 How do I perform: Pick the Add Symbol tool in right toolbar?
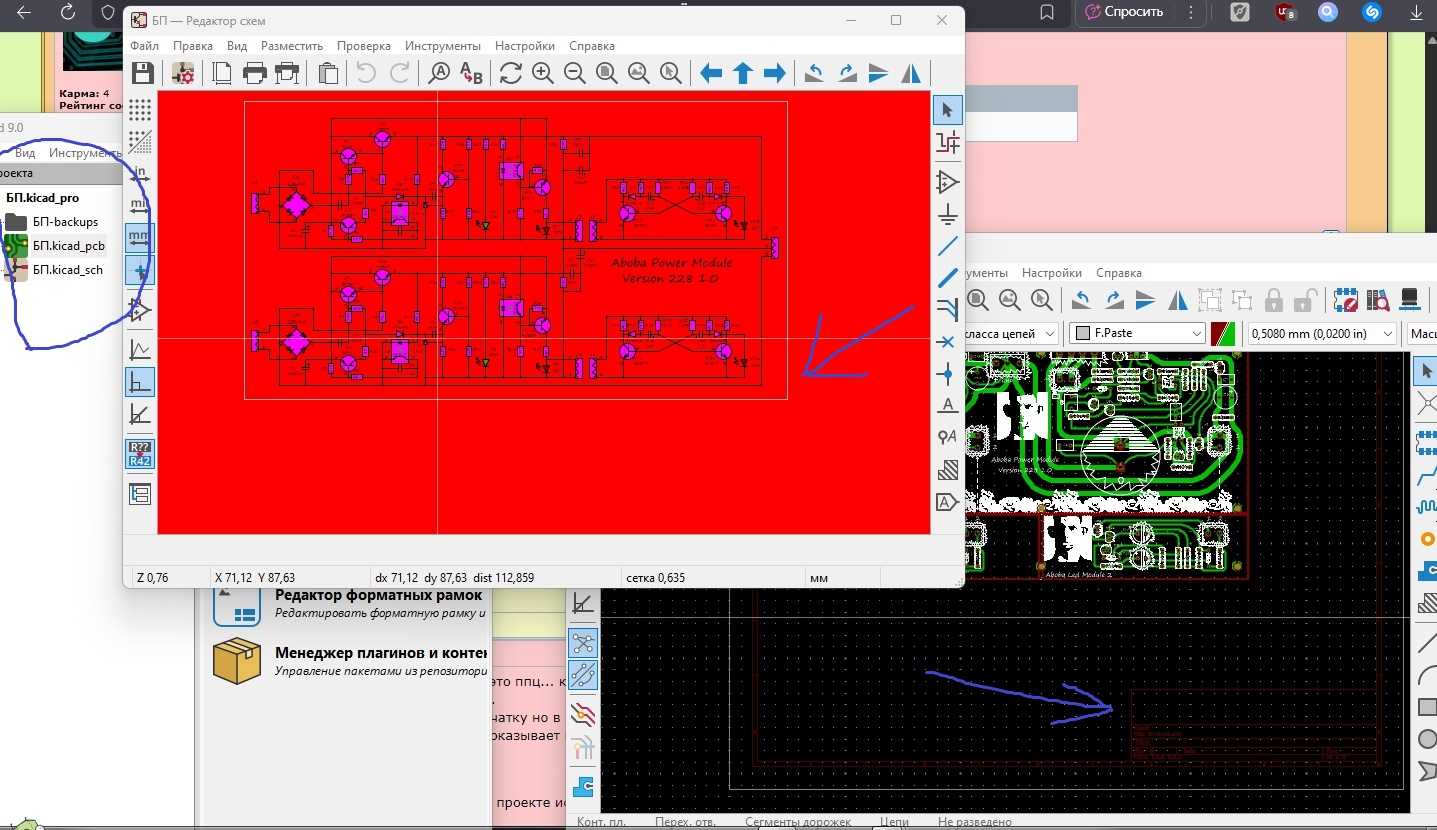coord(947,182)
